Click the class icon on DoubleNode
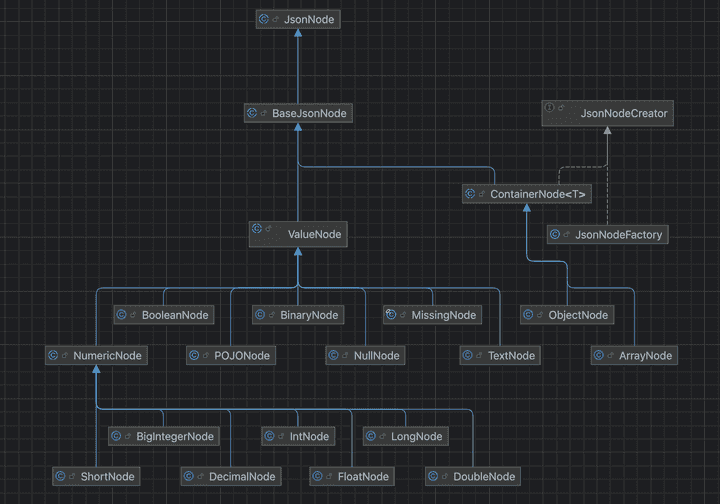The image size is (720, 504). coord(433,476)
